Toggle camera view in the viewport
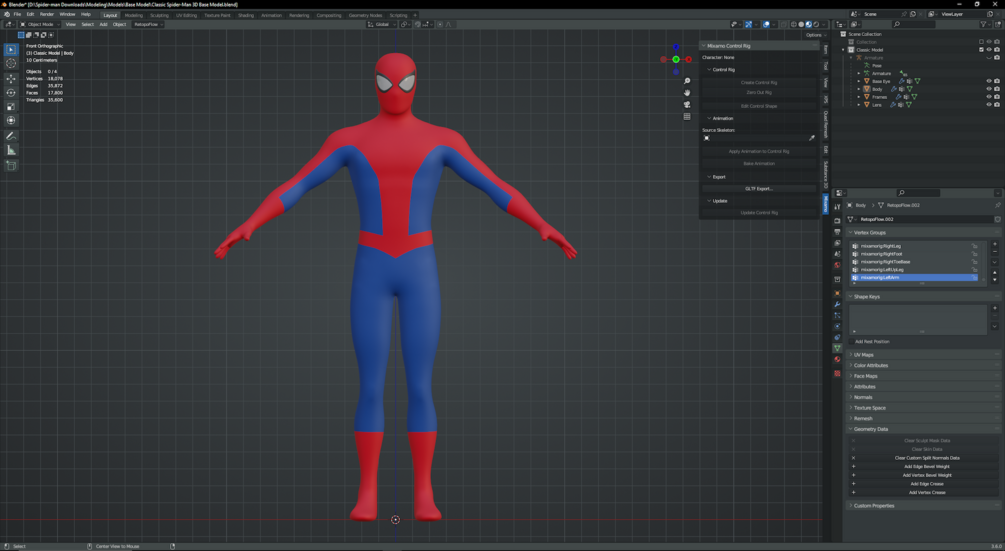 click(x=687, y=104)
